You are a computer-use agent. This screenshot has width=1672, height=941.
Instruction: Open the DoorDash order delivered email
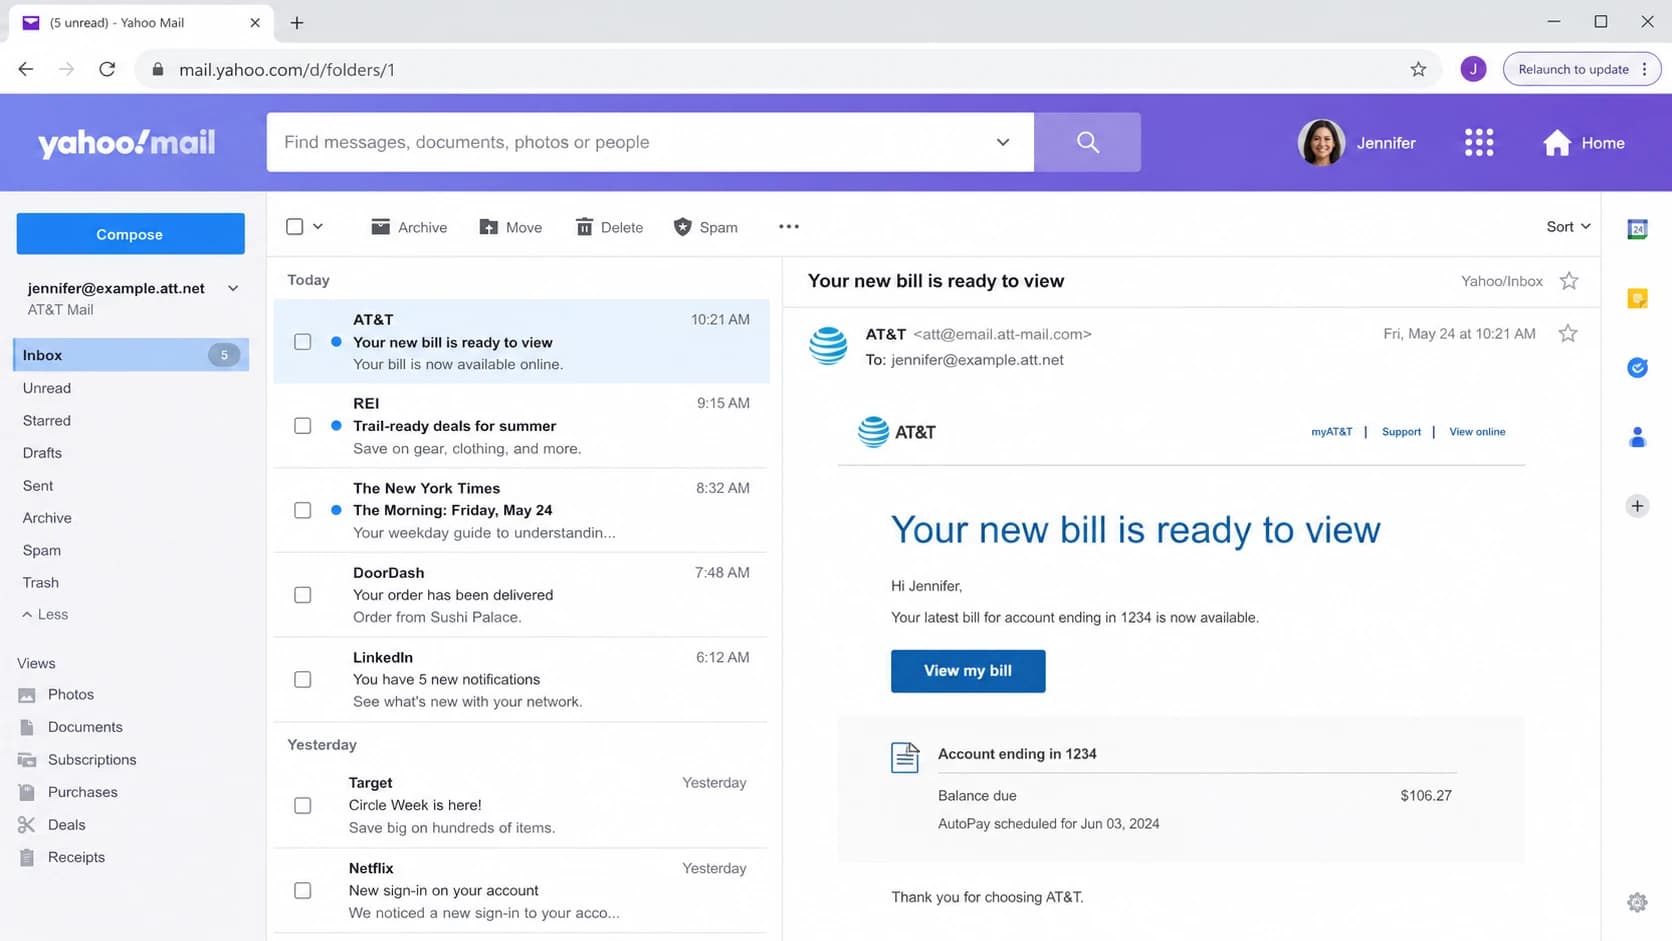click(x=521, y=595)
